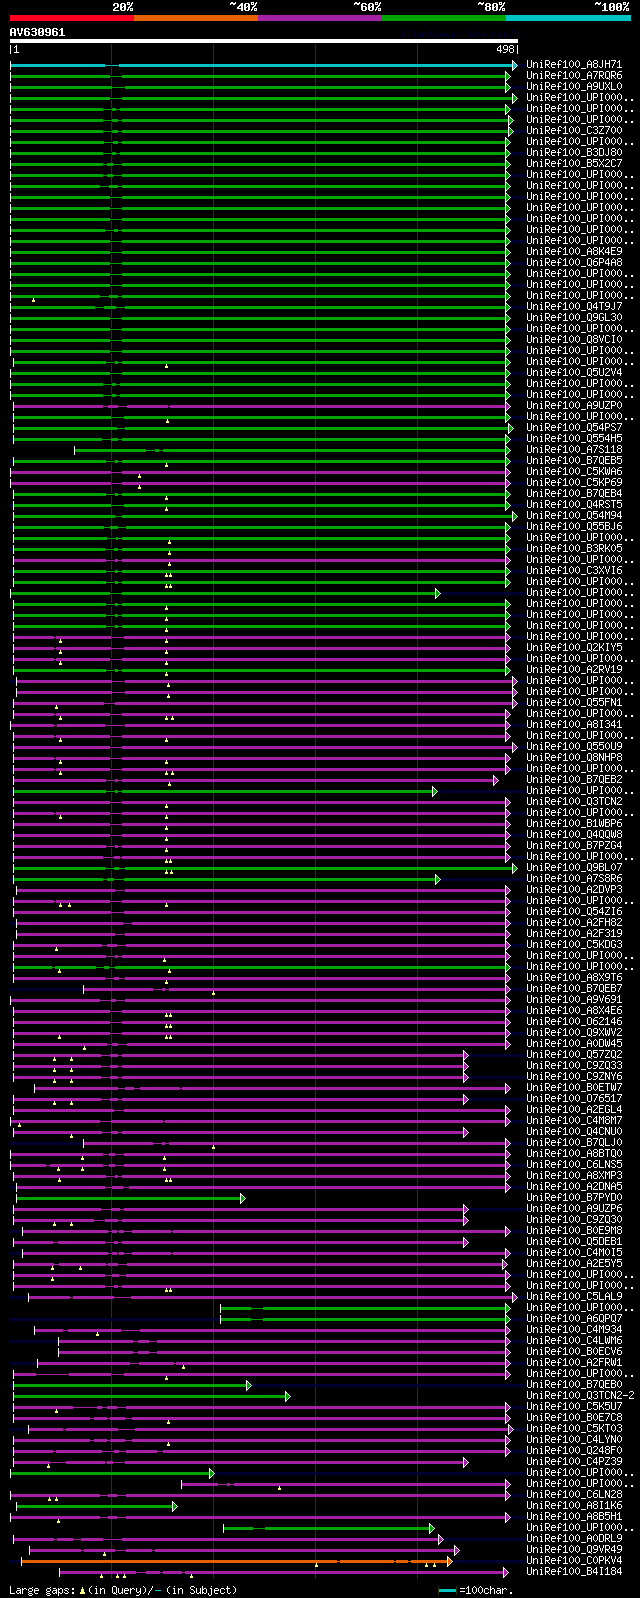
Task: Select hit label UniRef100_Q5U2V4
Action: (x=574, y=373)
